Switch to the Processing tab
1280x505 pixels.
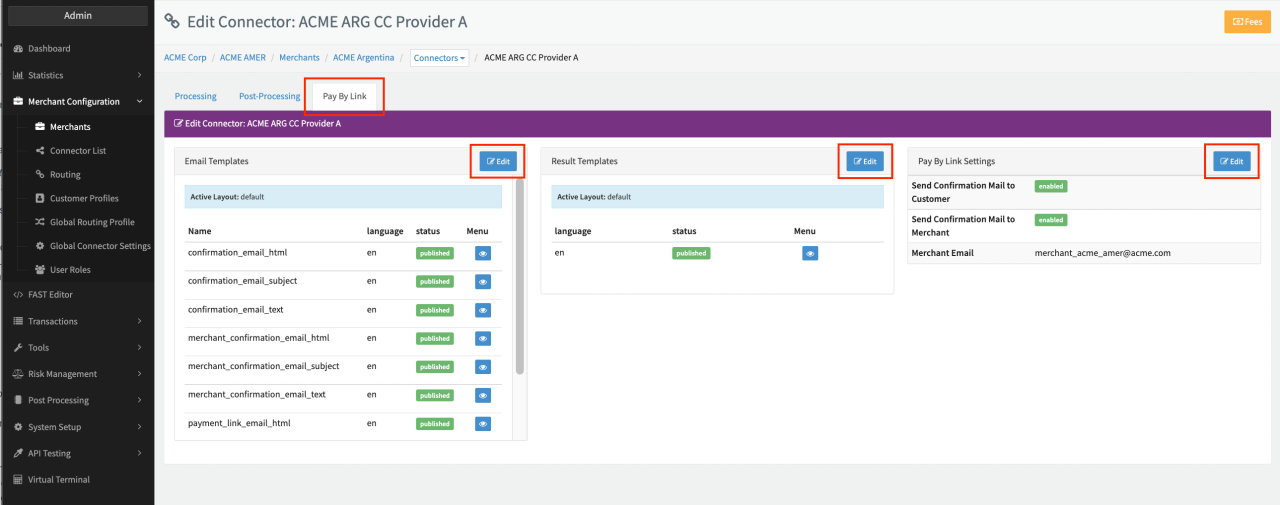tap(195, 96)
